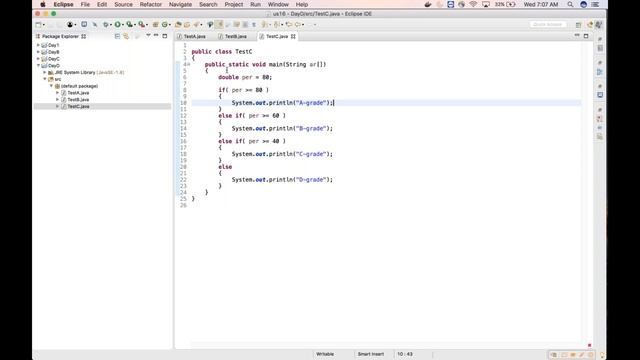Select TestA.java in the Package Explorer
This screenshot has height=360, width=640.
(x=78, y=93)
